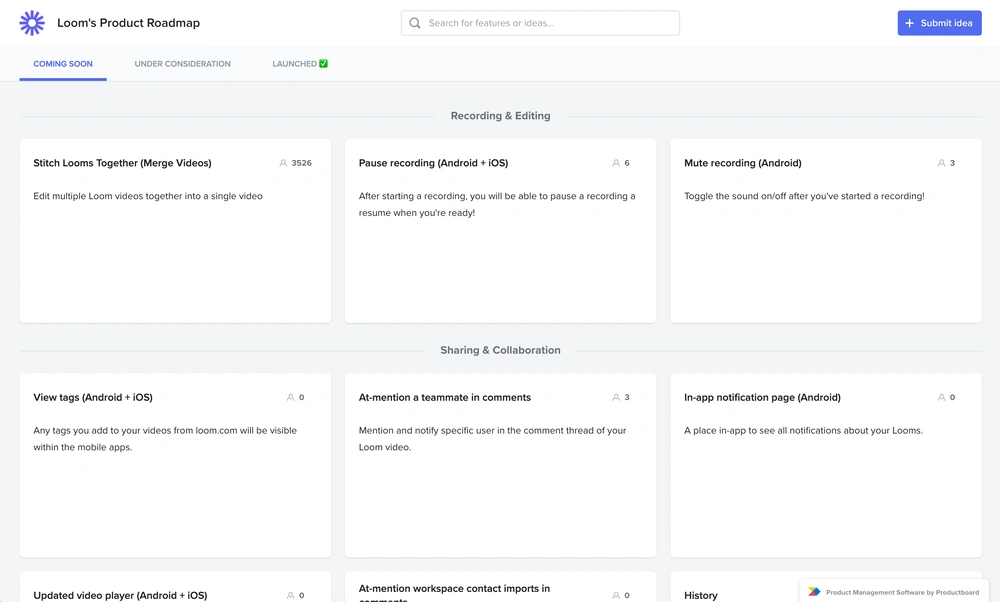Click vote icon on At-mention a teammate card

(616, 397)
